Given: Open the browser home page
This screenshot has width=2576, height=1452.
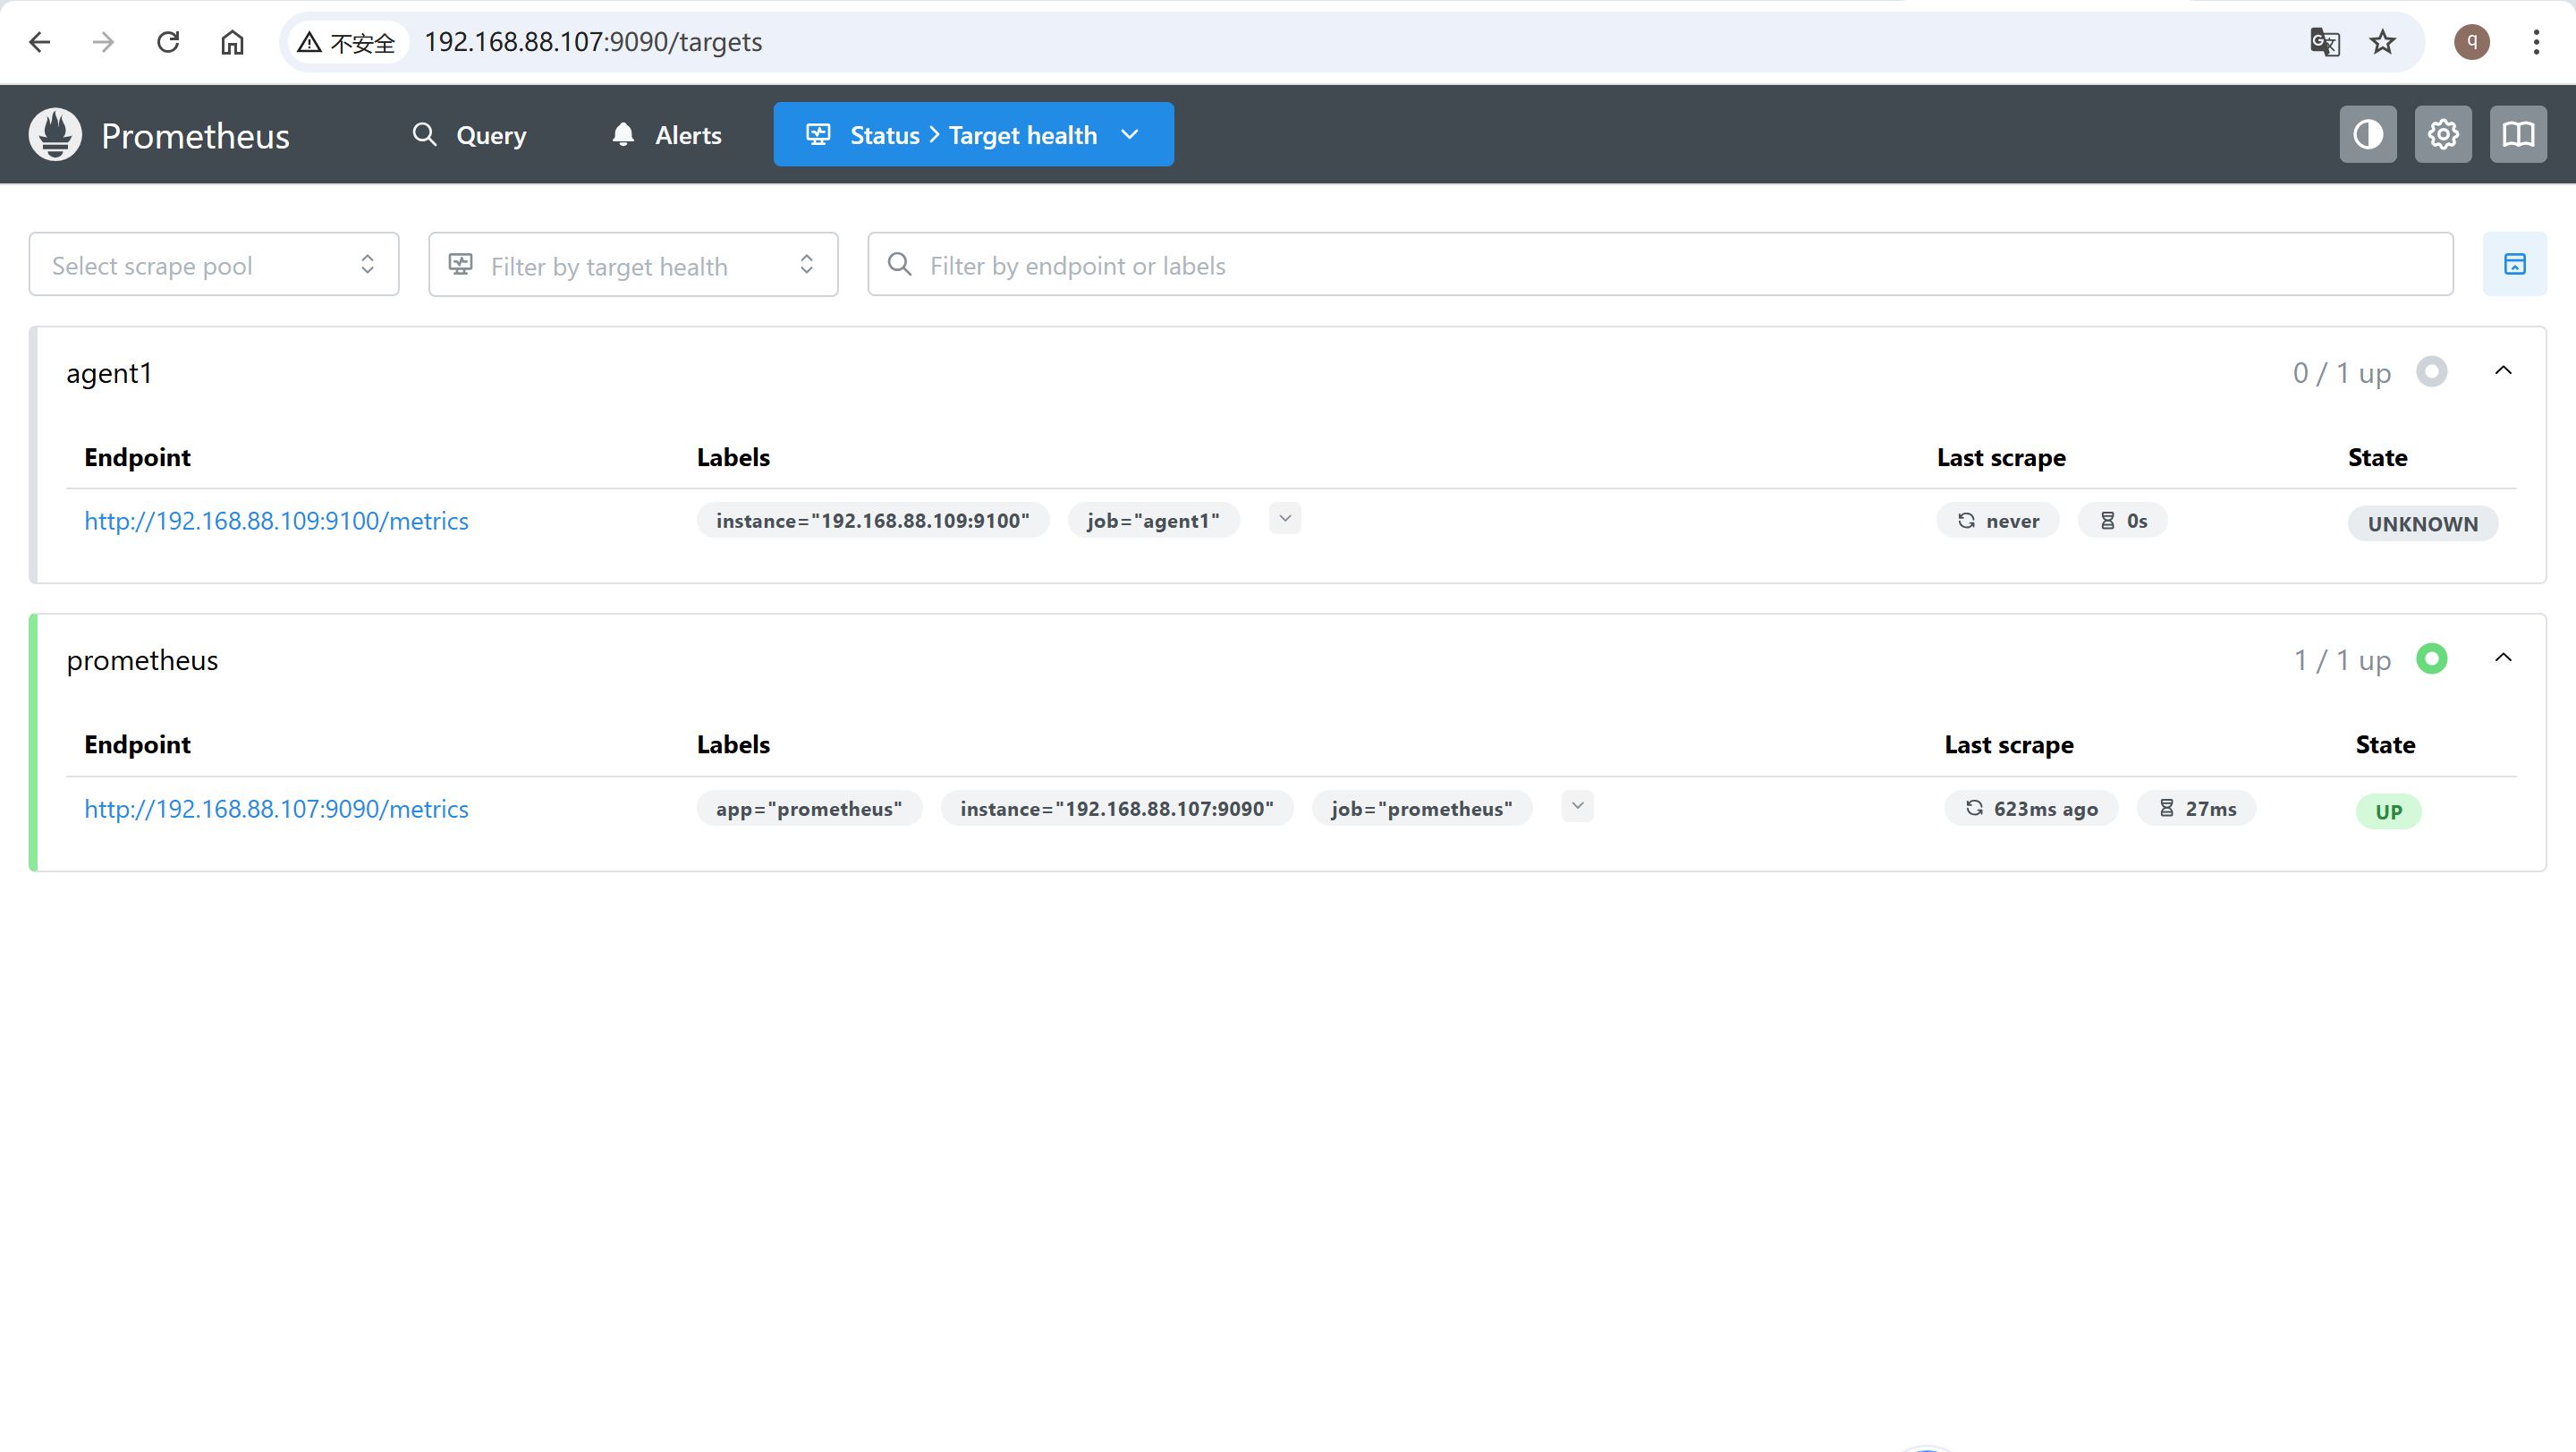Looking at the screenshot, I should coord(232,42).
